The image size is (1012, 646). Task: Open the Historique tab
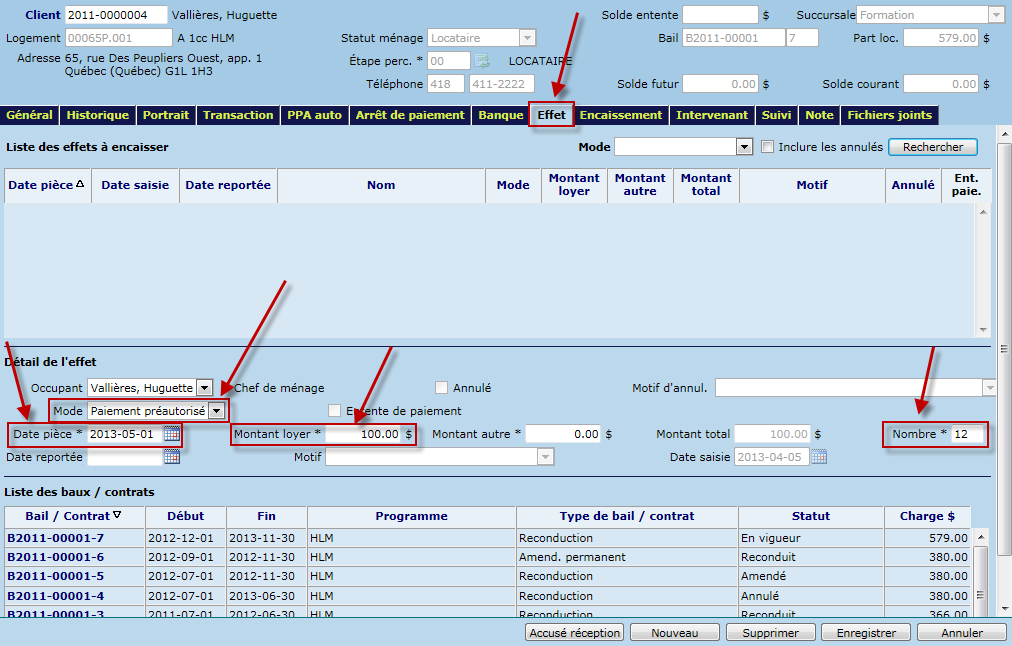pos(97,115)
